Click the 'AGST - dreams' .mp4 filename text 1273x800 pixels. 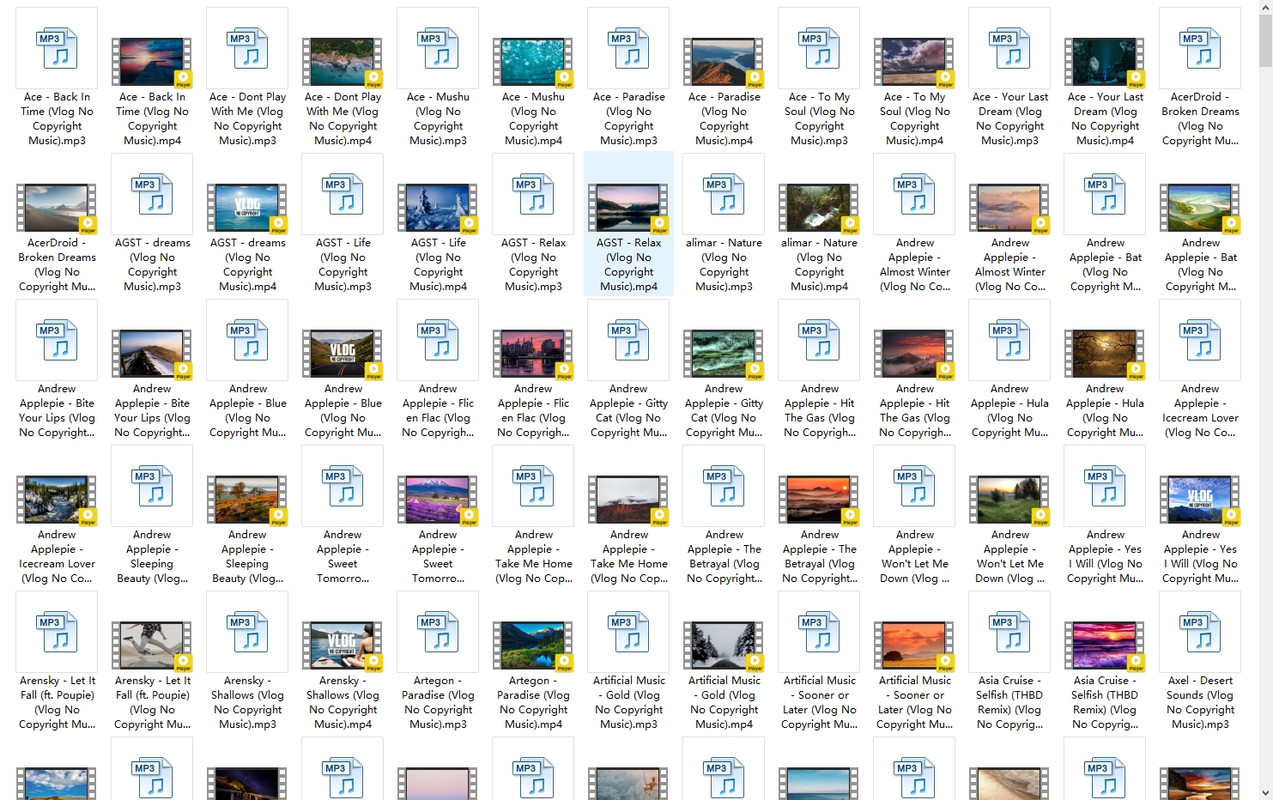pyautogui.click(x=248, y=265)
